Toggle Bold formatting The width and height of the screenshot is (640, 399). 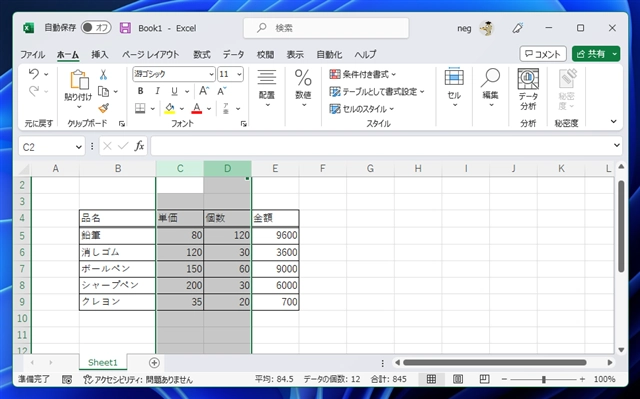pyautogui.click(x=140, y=91)
